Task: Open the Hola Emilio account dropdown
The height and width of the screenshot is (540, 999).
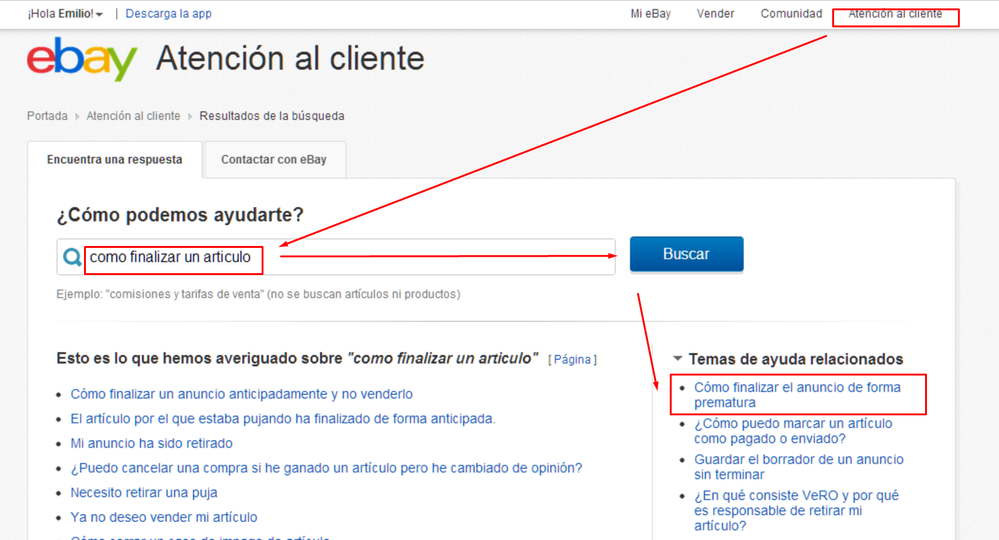Action: click(65, 13)
